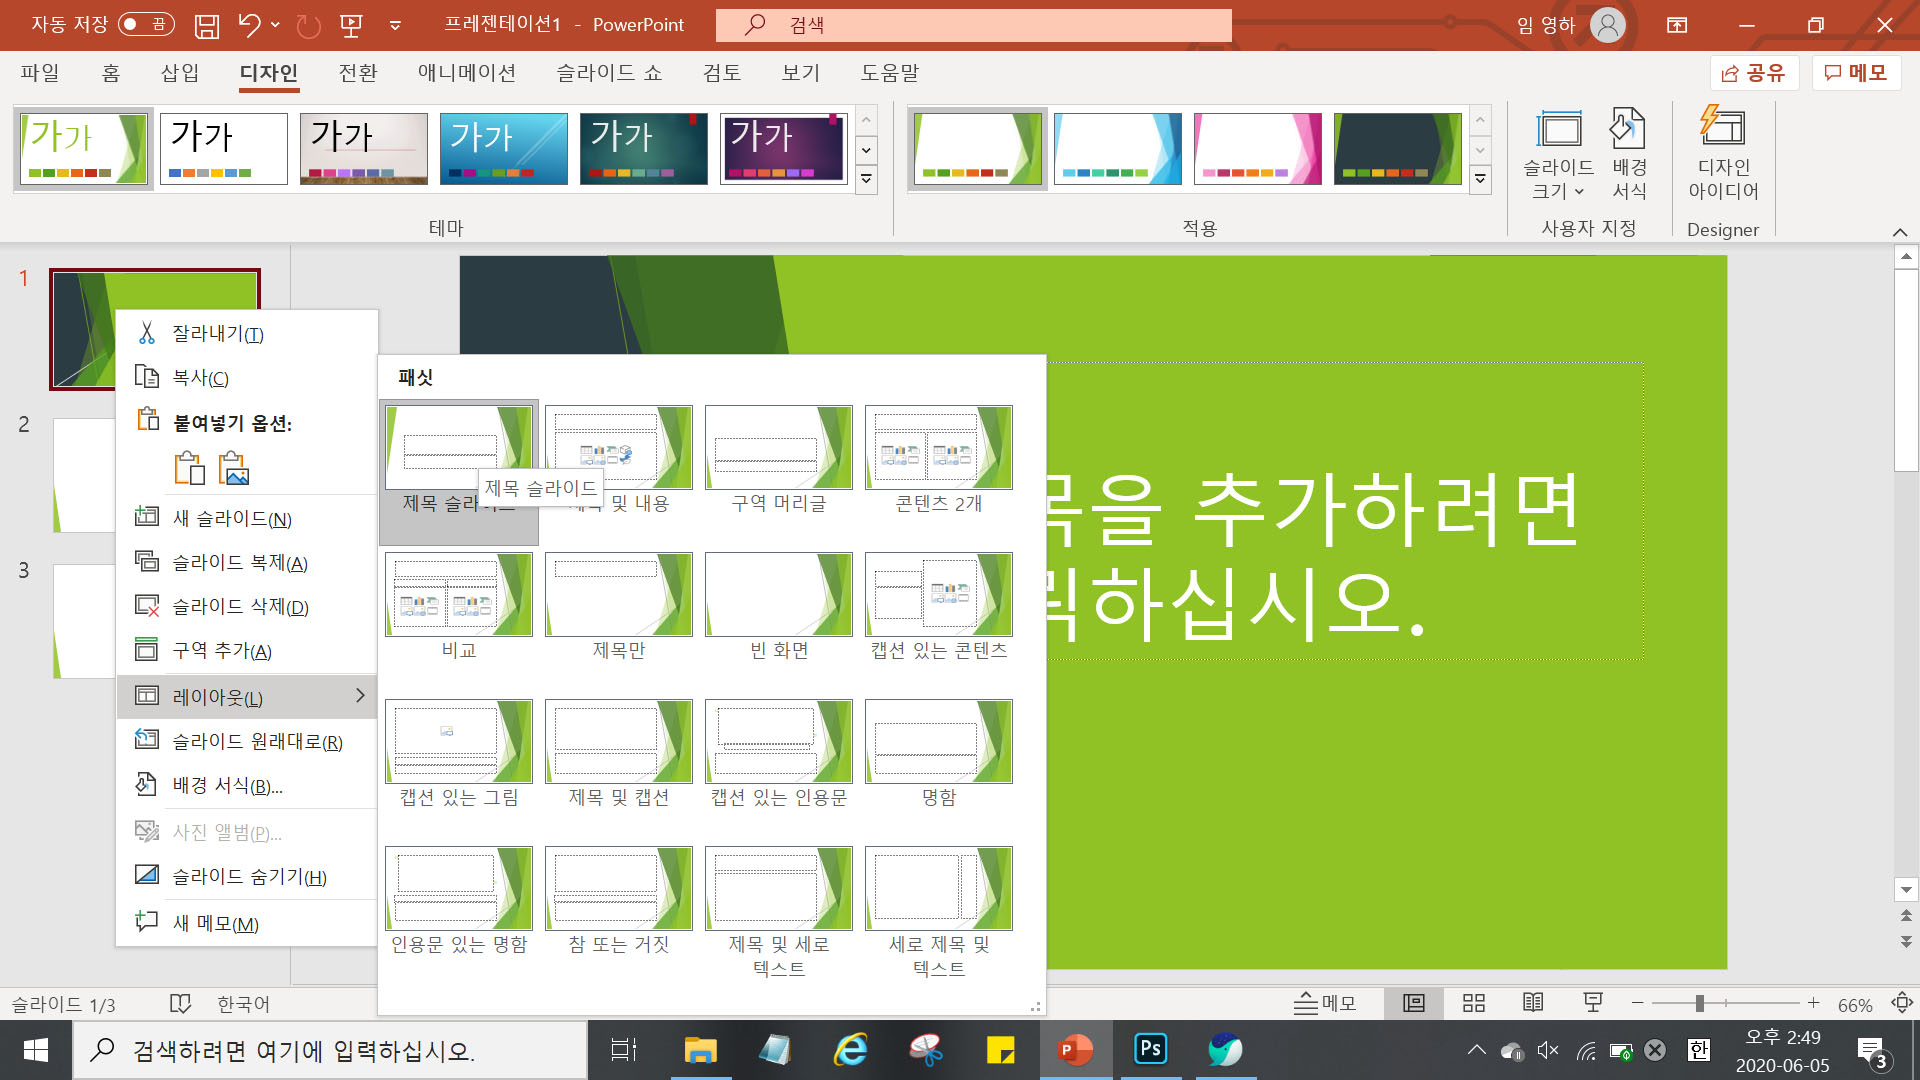Viewport: 1920px width, 1080px height.
Task: Select Delete Slide (슬라이드 삭제) menu entry
Action: pos(240,607)
